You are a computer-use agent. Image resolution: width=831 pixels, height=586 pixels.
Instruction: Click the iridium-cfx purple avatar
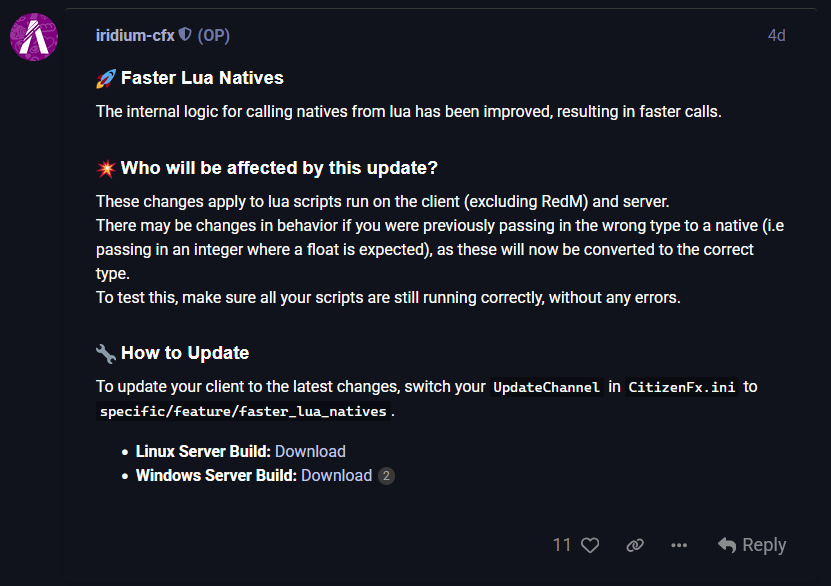(x=34, y=37)
